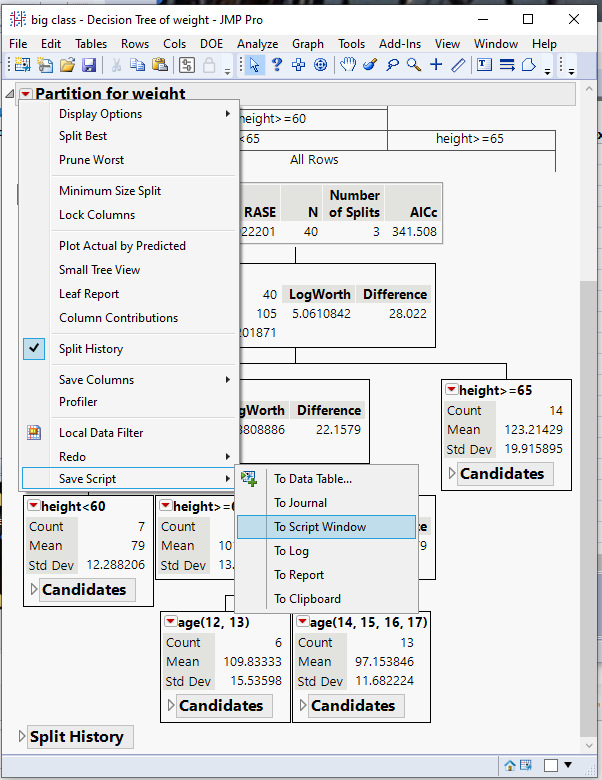Select the Selection cross tool

pos(299,65)
